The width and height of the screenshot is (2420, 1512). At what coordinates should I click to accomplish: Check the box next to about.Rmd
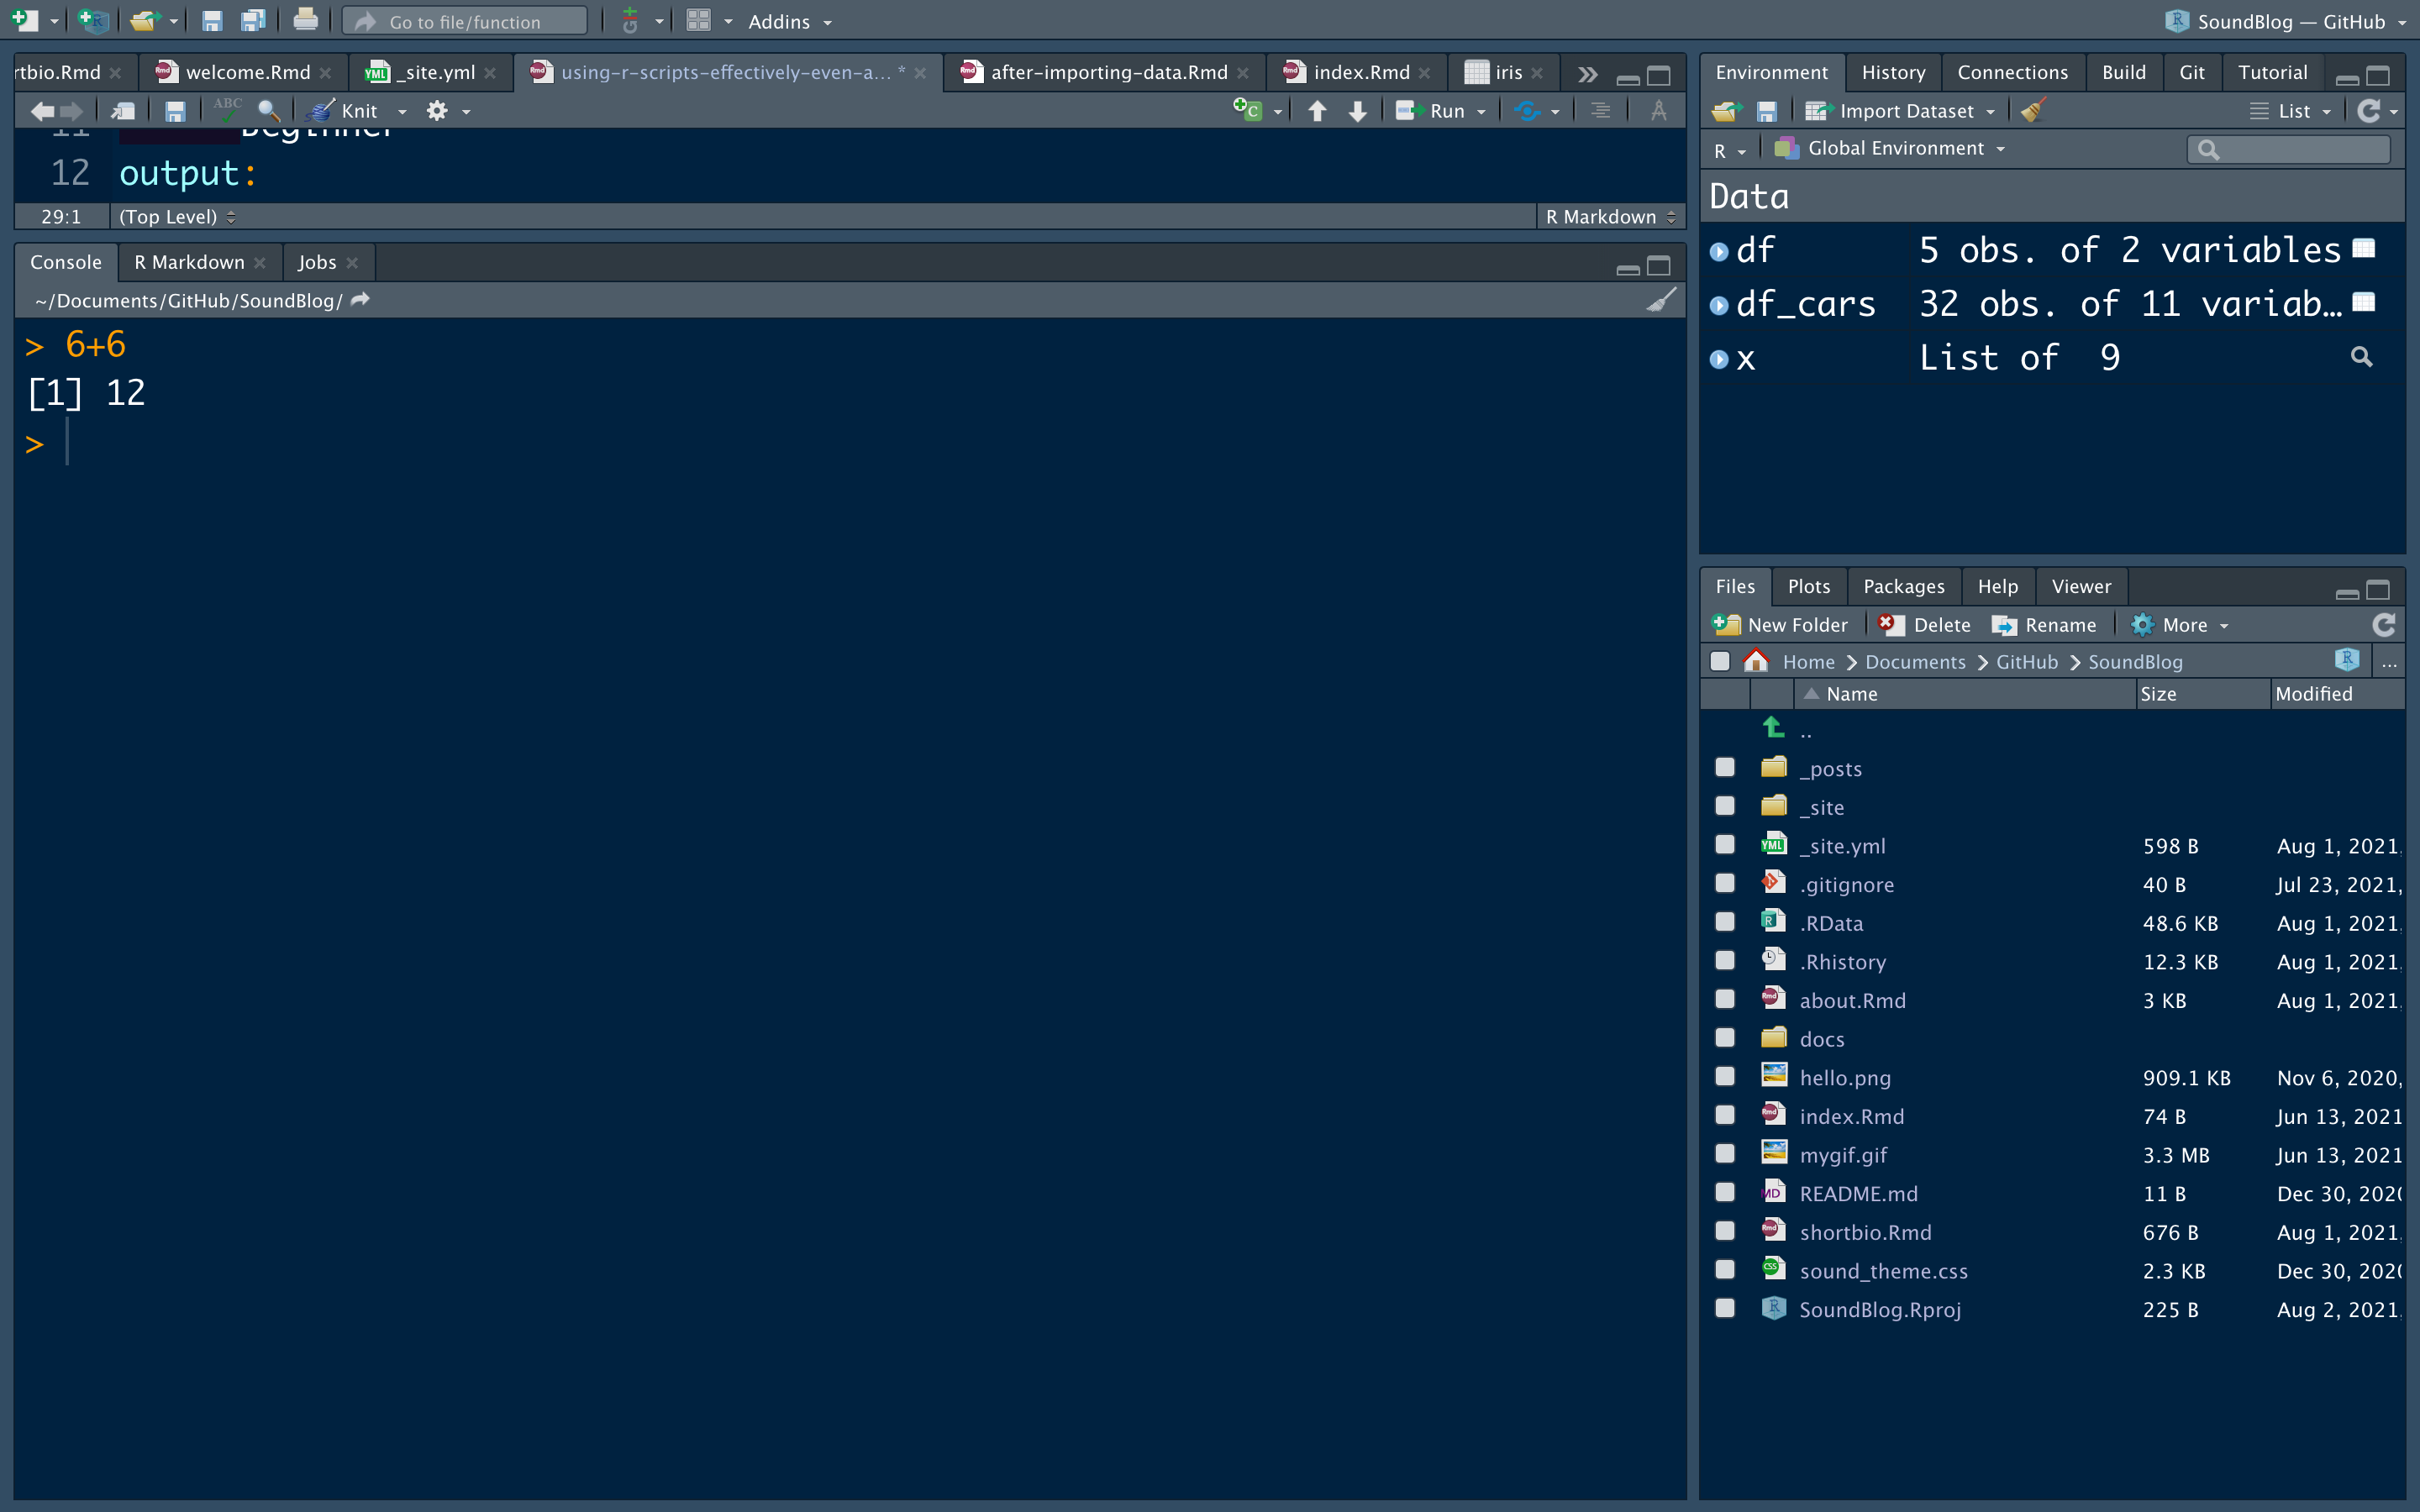[1725, 999]
